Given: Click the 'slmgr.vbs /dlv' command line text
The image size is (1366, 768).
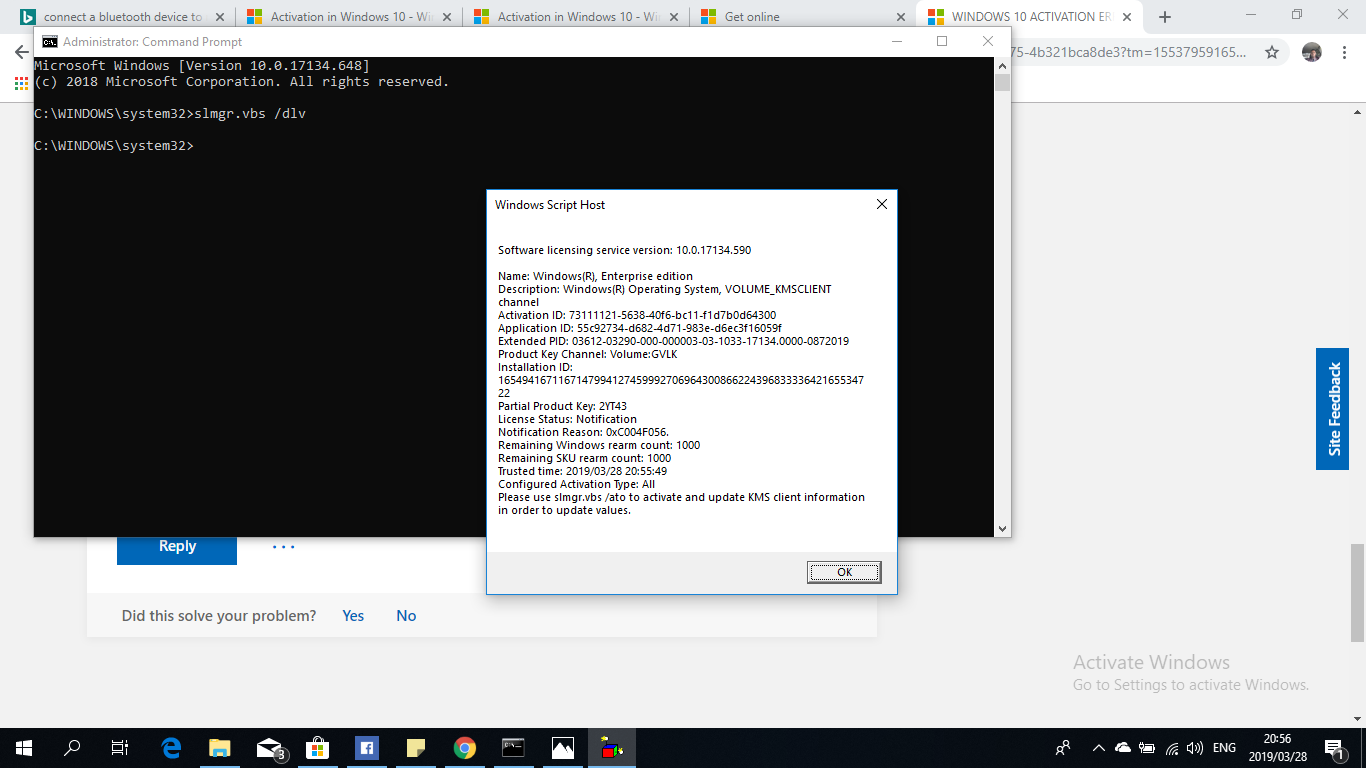Looking at the screenshot, I should tap(250, 114).
